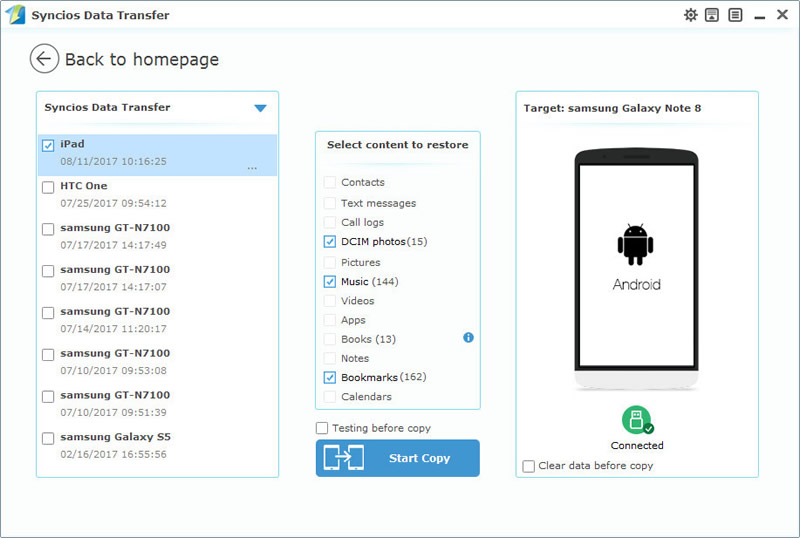800x538 pixels.
Task: Check the Pictures checkbox
Action: tap(330, 262)
